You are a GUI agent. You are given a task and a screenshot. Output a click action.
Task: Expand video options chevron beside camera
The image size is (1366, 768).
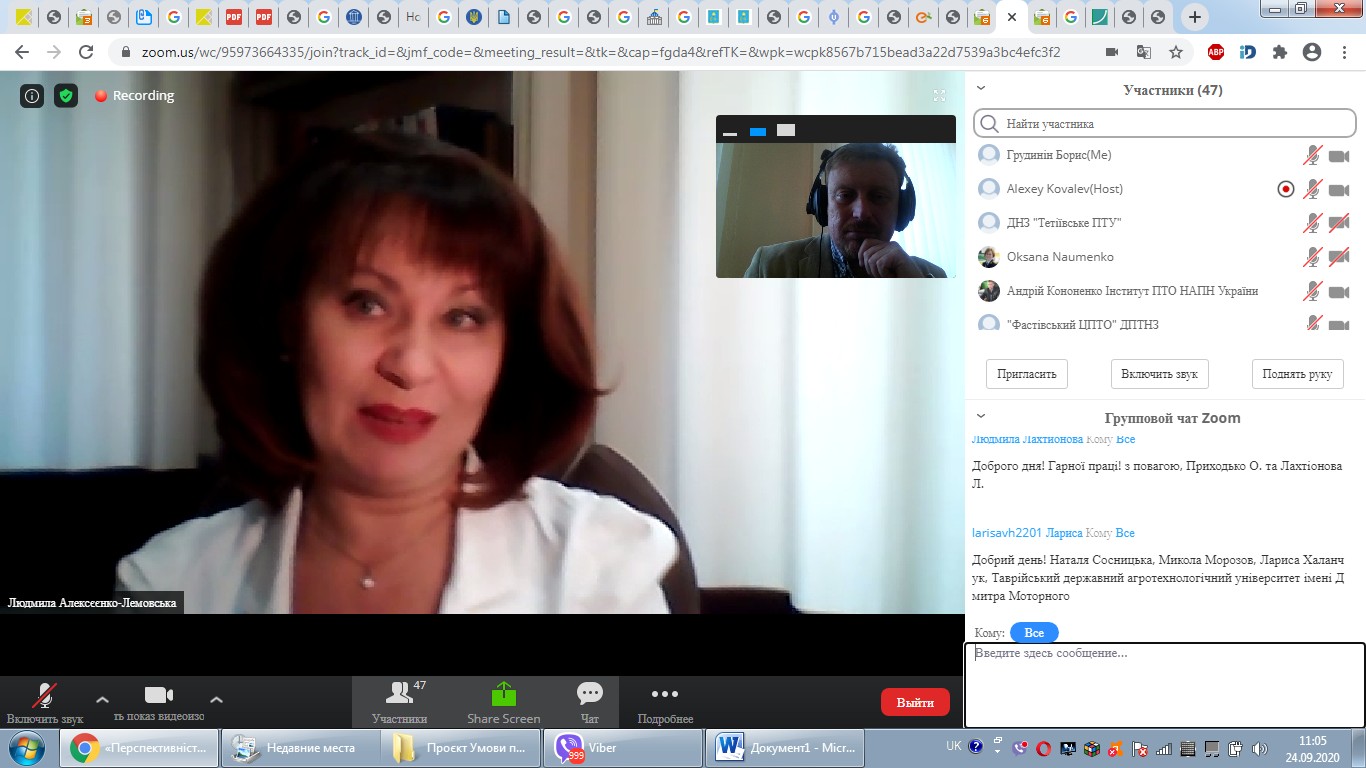216,700
